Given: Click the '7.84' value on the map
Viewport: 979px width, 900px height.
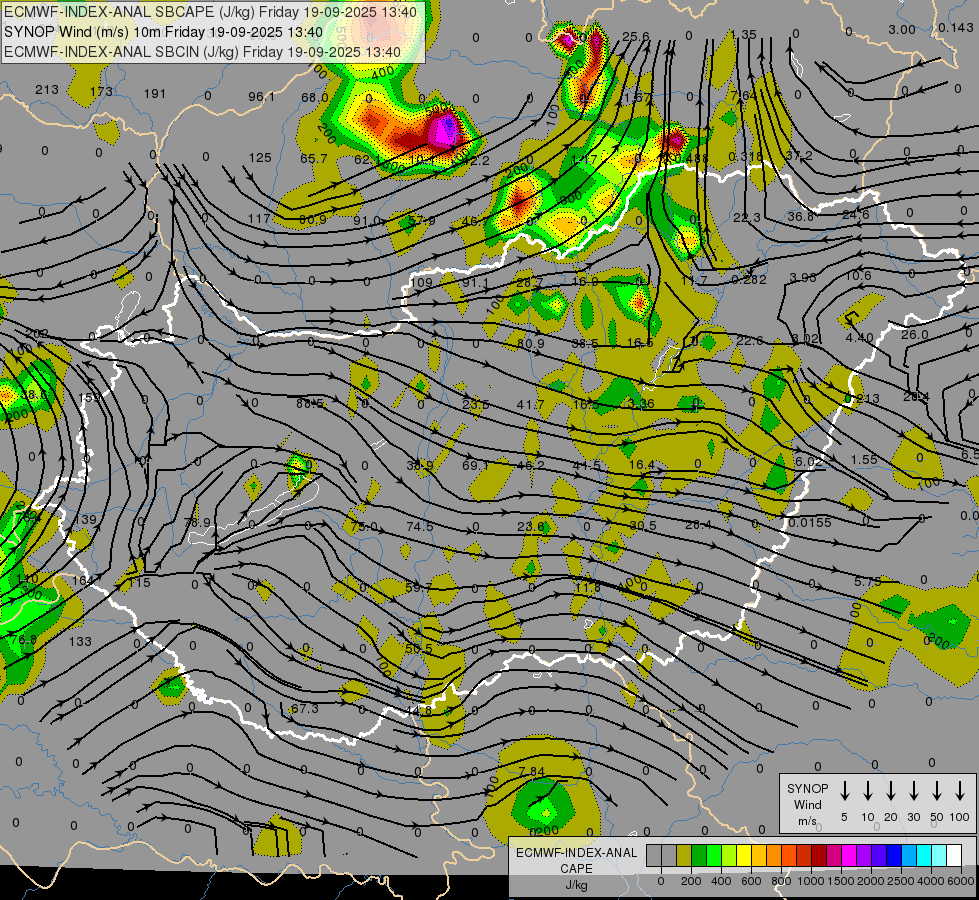Looking at the screenshot, I should pos(531,771).
